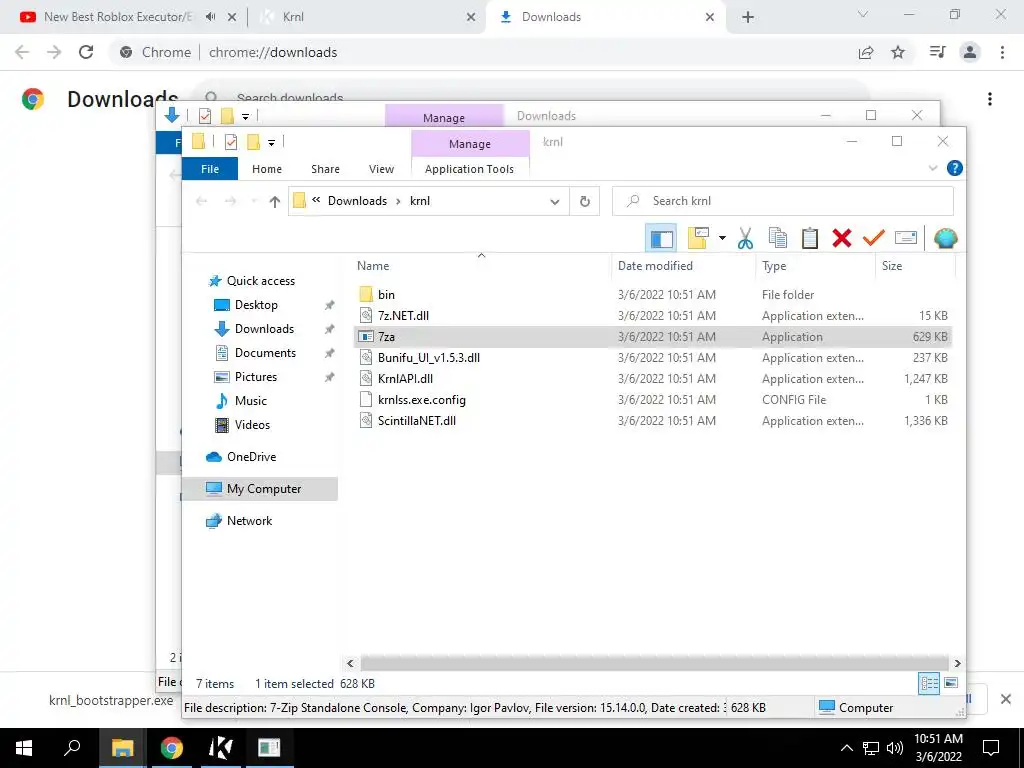
Task: Click the Up one level arrow
Action: tap(274, 202)
